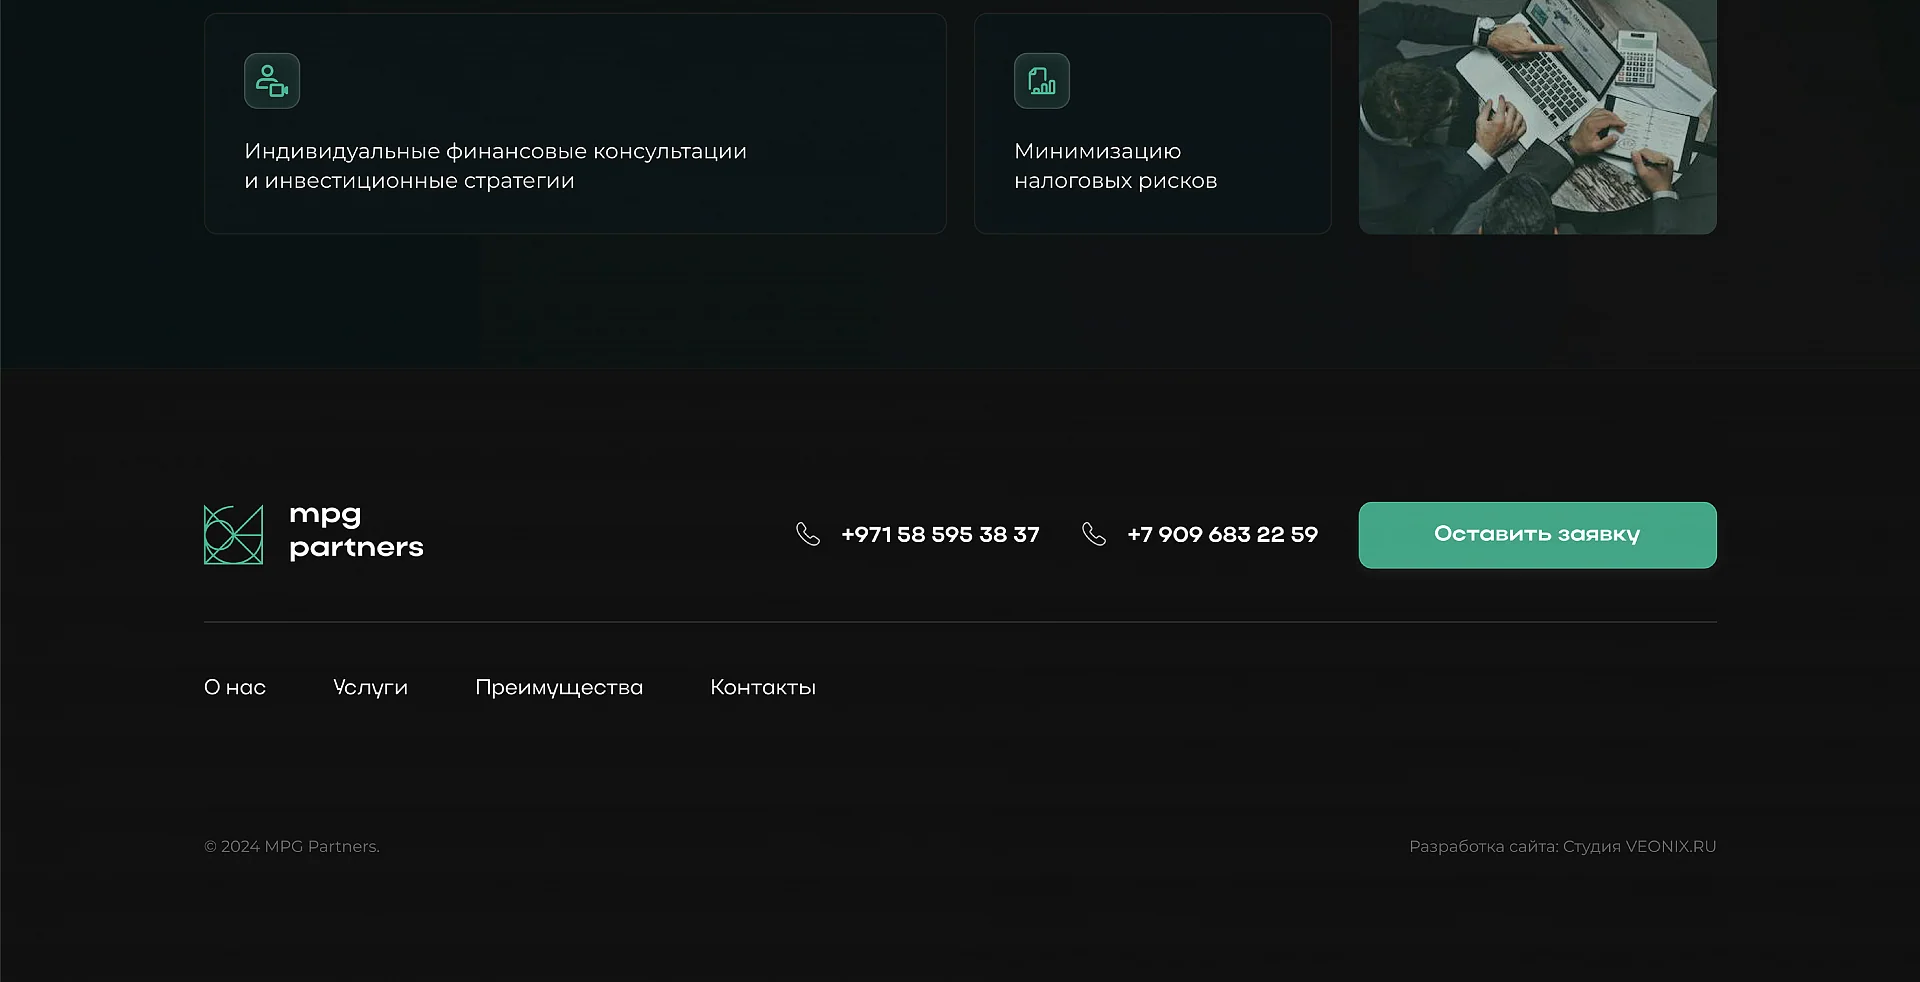Select the Индивидуальные финансовые консультации card text

pyautogui.click(x=495, y=166)
